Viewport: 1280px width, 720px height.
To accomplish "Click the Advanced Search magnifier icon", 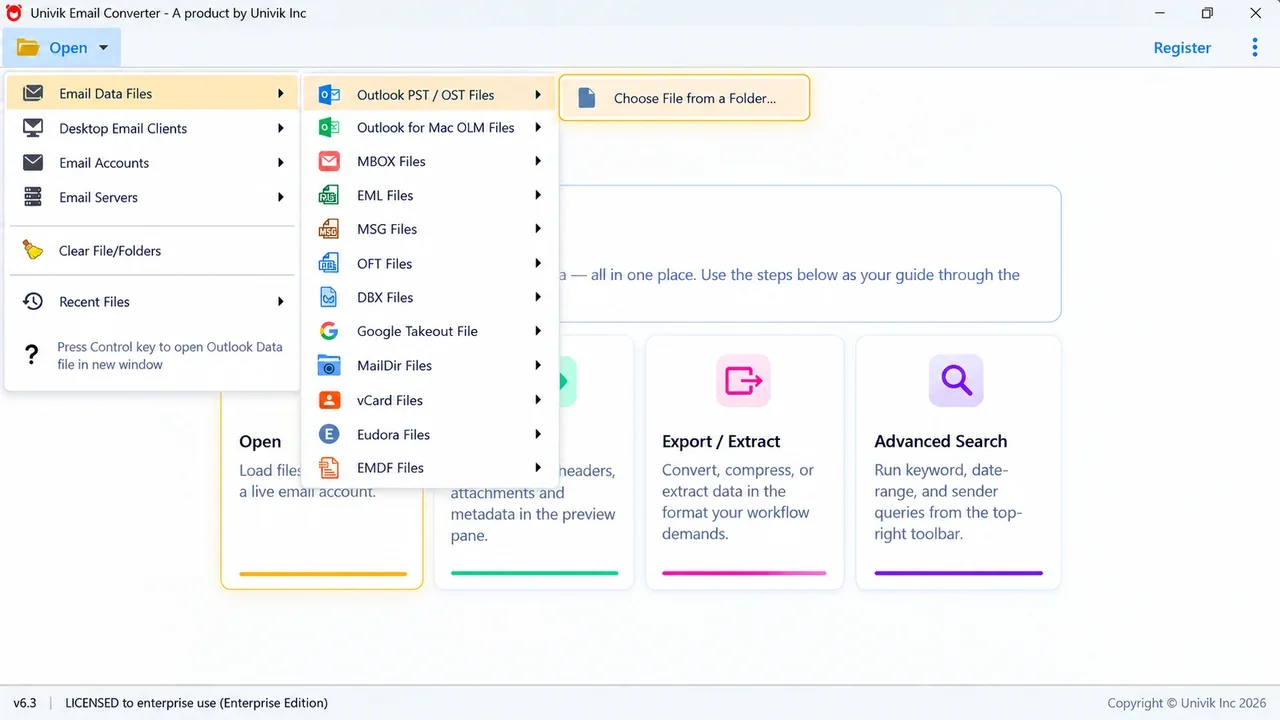I will pyautogui.click(x=956, y=380).
